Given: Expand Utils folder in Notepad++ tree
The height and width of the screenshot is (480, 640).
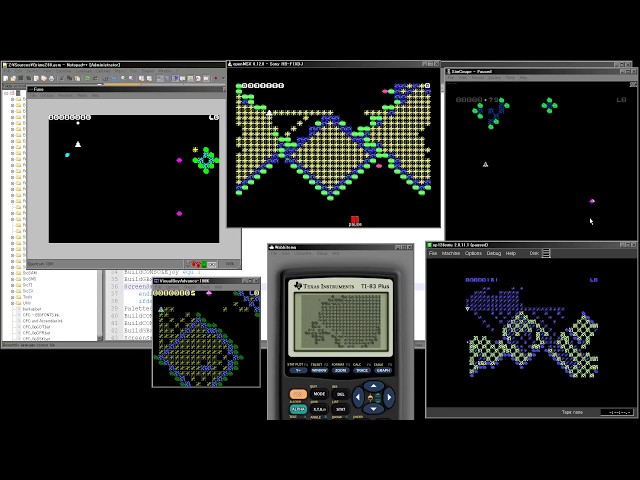Looking at the screenshot, I should click(12, 303).
